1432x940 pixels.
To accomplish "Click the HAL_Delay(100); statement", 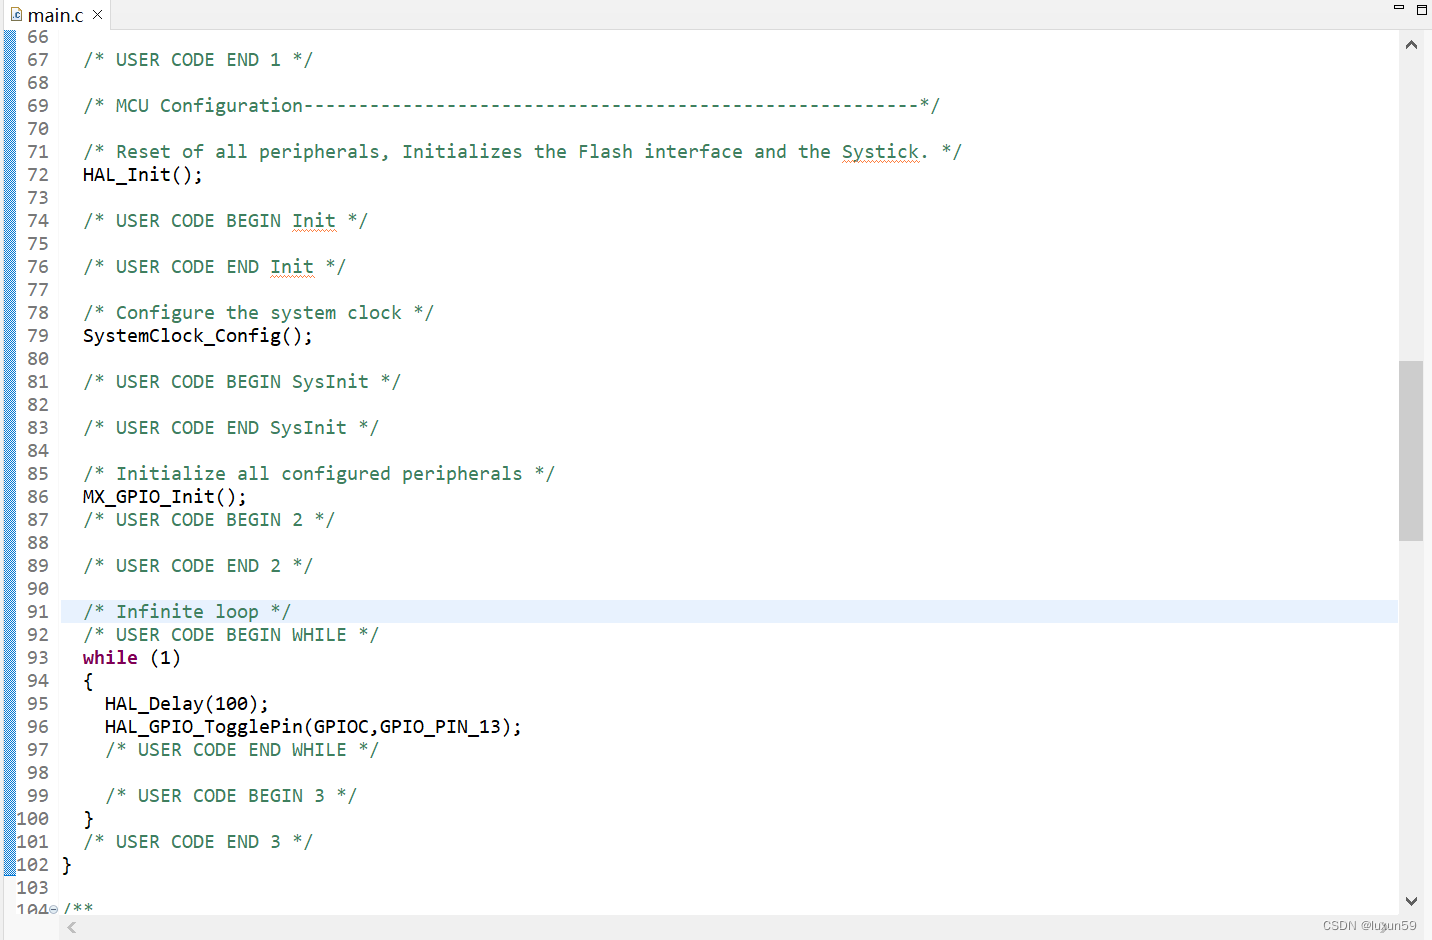I will pos(187,704).
